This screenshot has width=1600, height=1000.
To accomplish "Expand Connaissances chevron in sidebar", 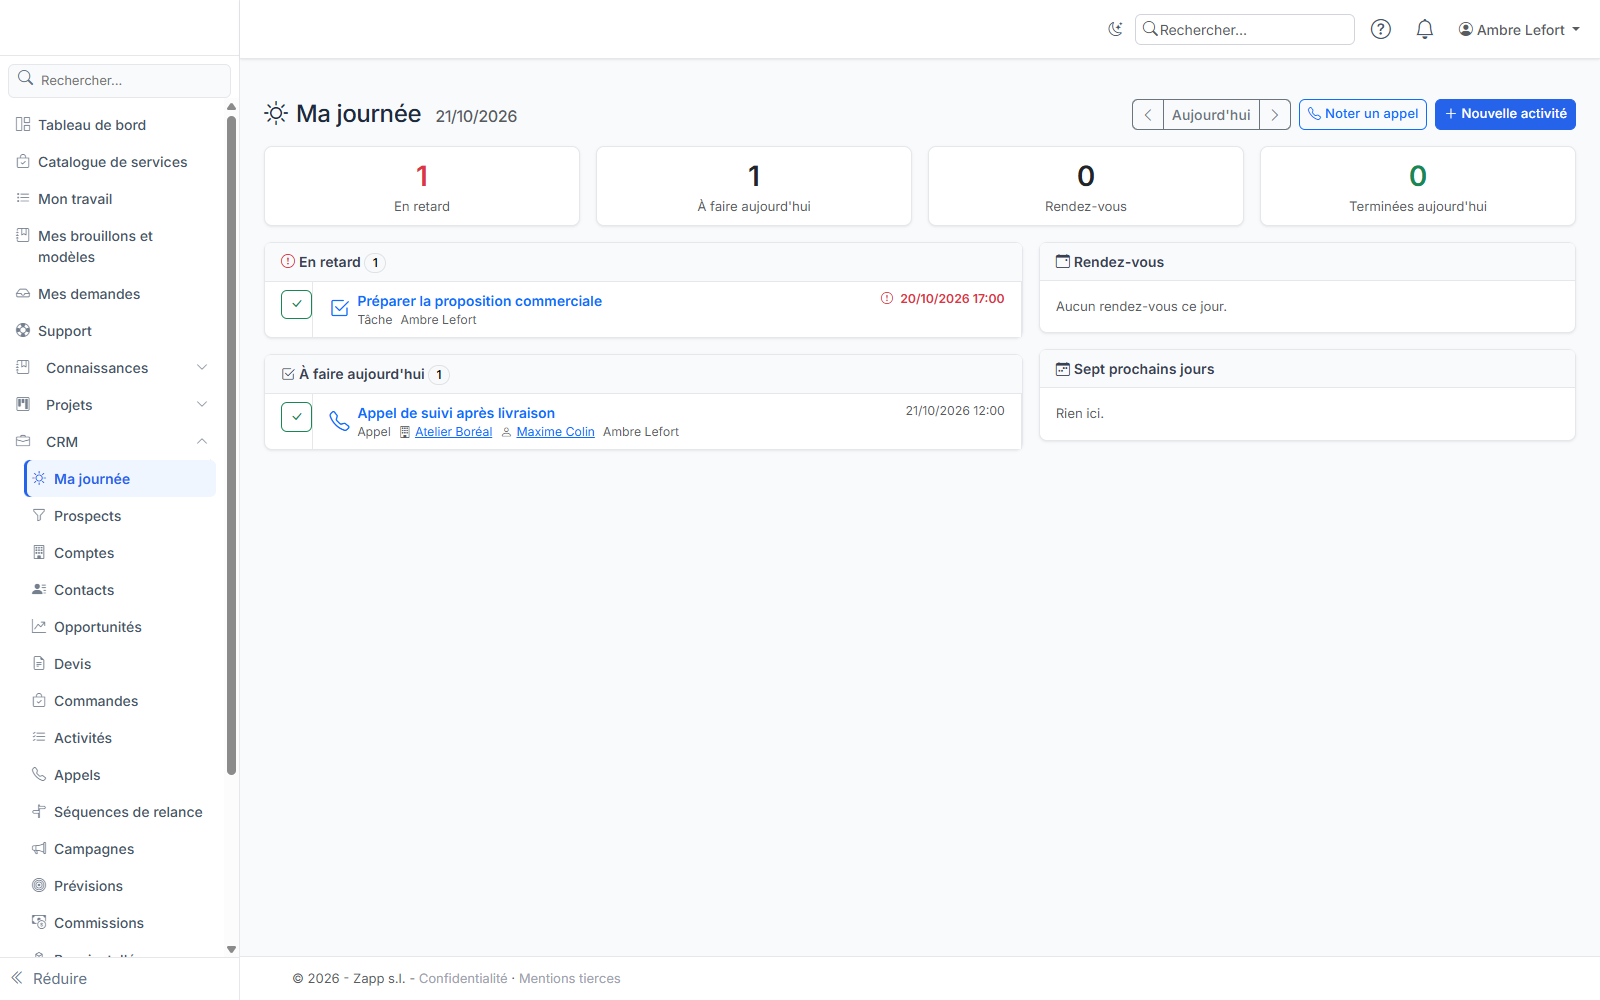I will [x=202, y=368].
